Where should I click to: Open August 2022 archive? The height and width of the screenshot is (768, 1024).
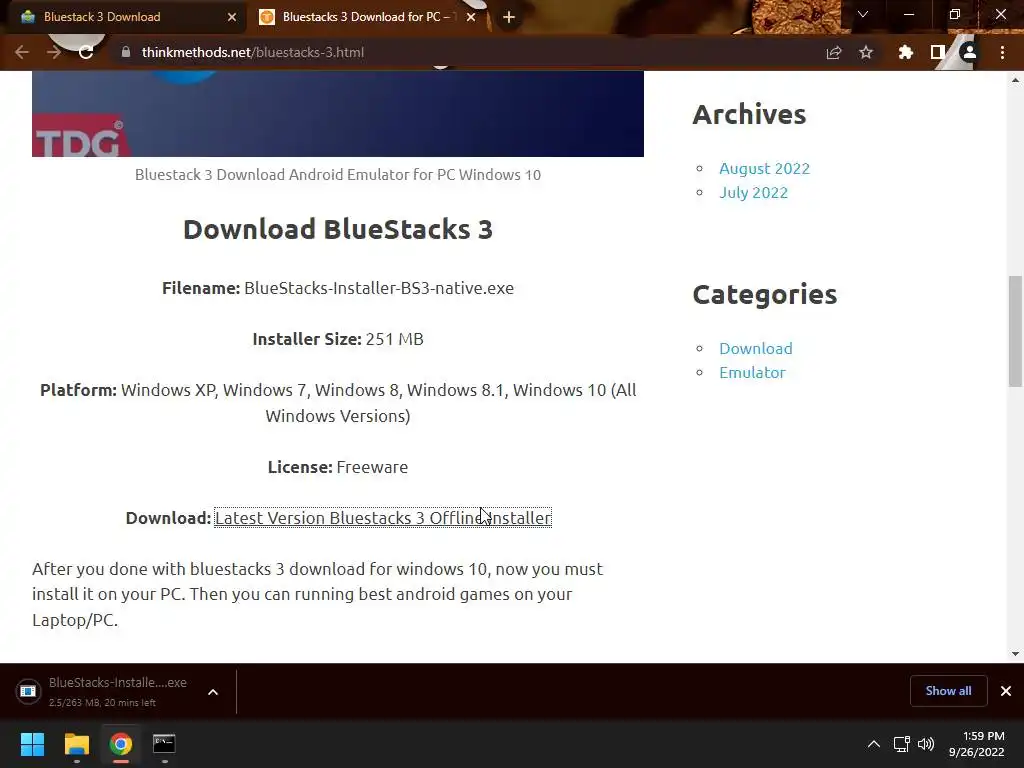pos(764,168)
